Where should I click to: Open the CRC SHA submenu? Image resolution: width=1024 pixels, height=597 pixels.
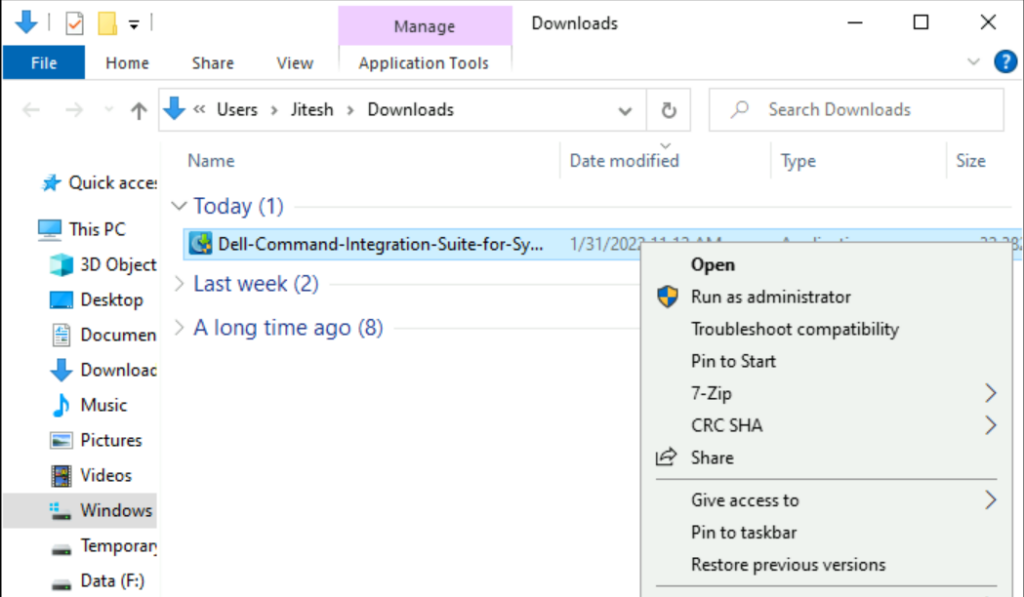click(x=827, y=425)
